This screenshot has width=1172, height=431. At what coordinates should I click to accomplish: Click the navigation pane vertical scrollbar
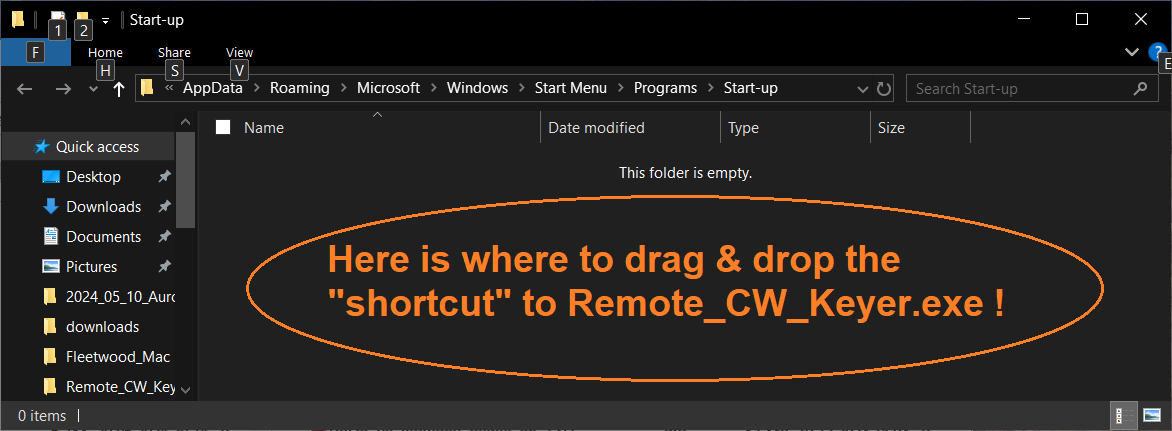coord(186,255)
